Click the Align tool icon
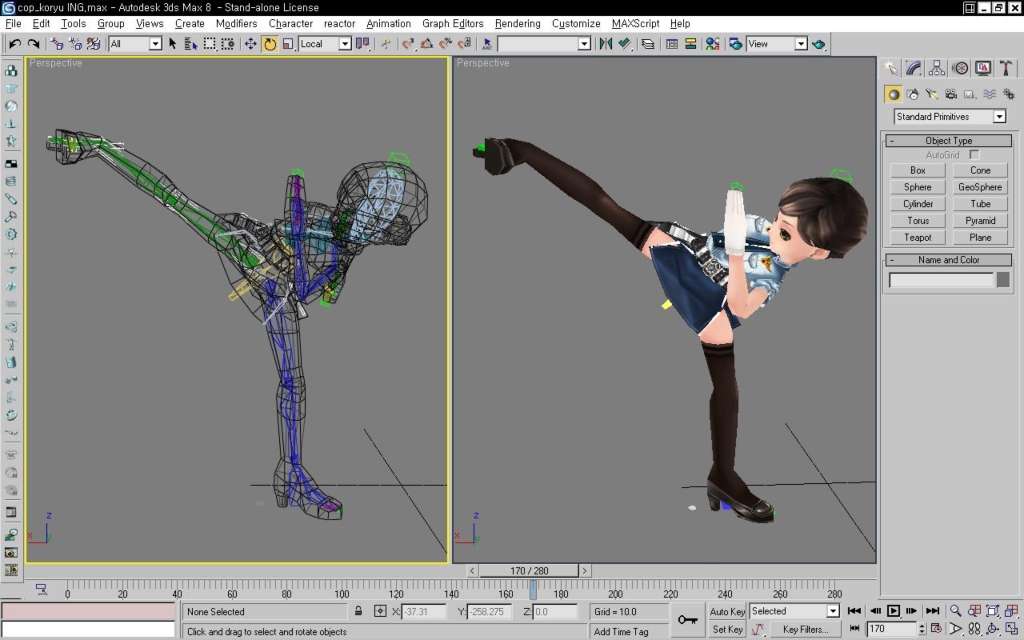 click(624, 44)
